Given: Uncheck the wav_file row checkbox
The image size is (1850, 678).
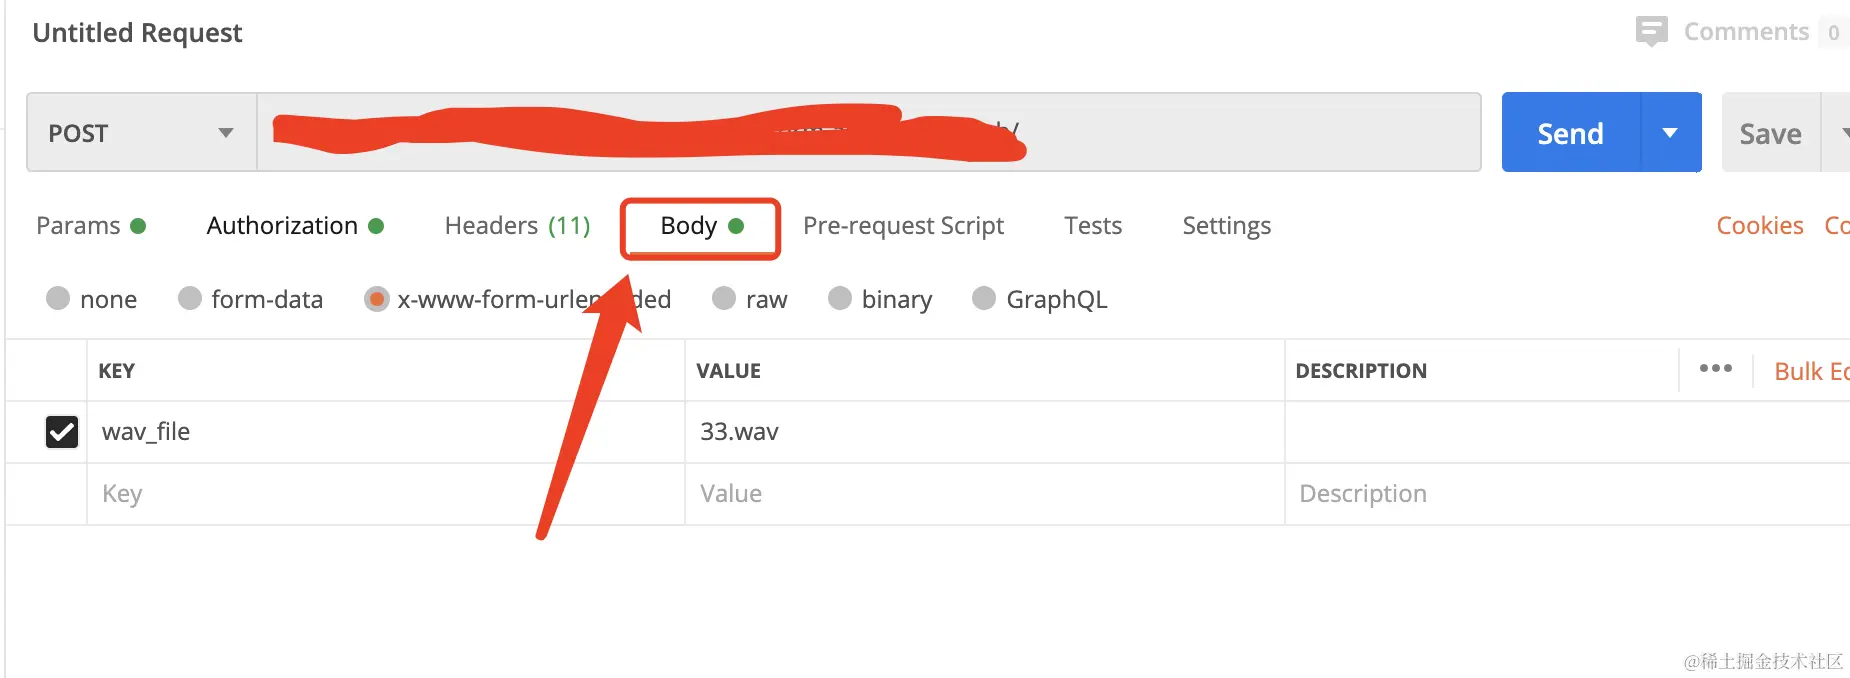Looking at the screenshot, I should pyautogui.click(x=62, y=432).
